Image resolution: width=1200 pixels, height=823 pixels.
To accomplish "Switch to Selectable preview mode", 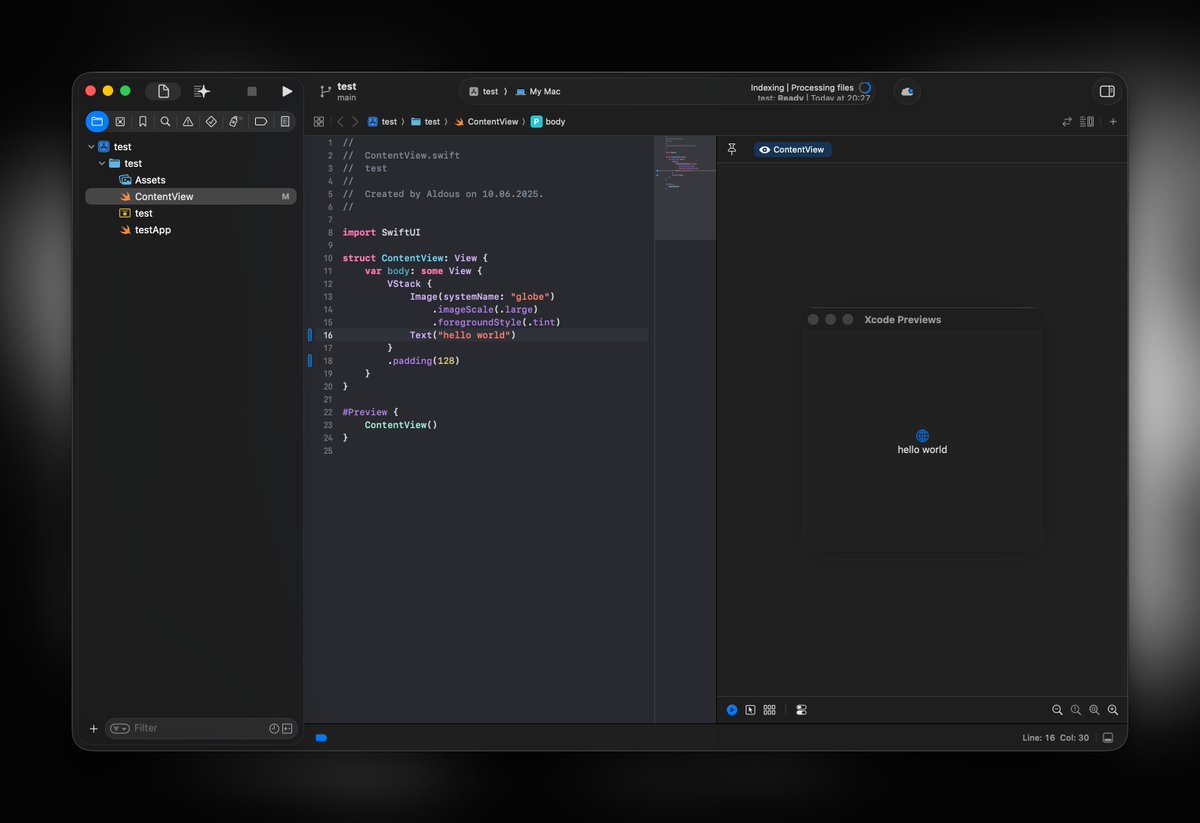I will tap(750, 710).
